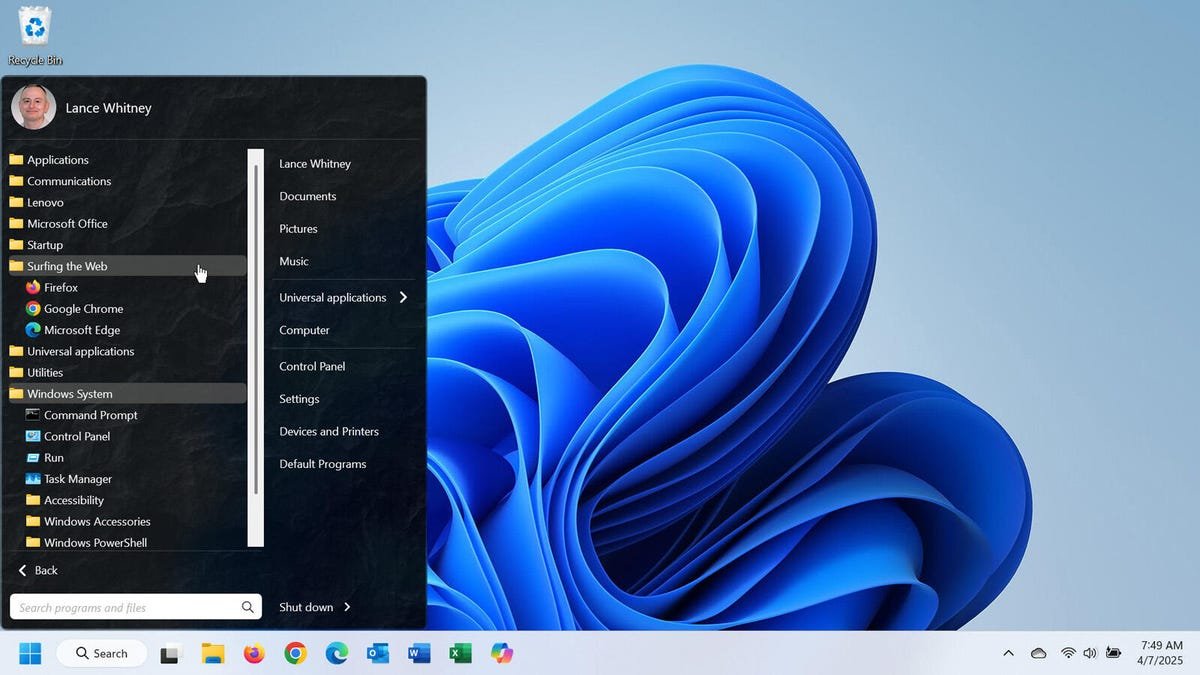Screen dimensions: 1200x675
Task: Click inside the search programs field
Action: tap(125, 606)
